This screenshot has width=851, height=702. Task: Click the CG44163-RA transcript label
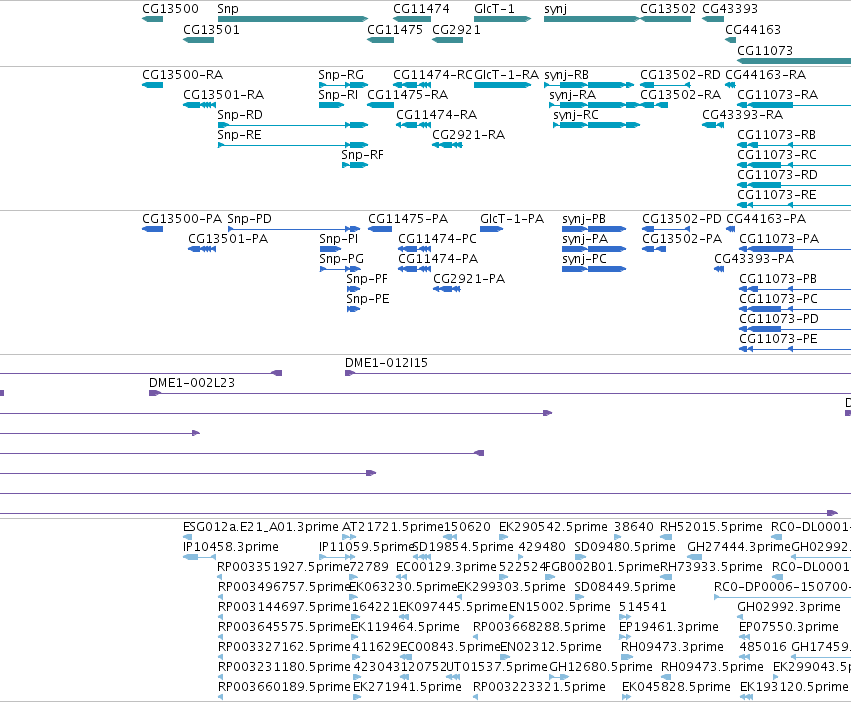765,75
